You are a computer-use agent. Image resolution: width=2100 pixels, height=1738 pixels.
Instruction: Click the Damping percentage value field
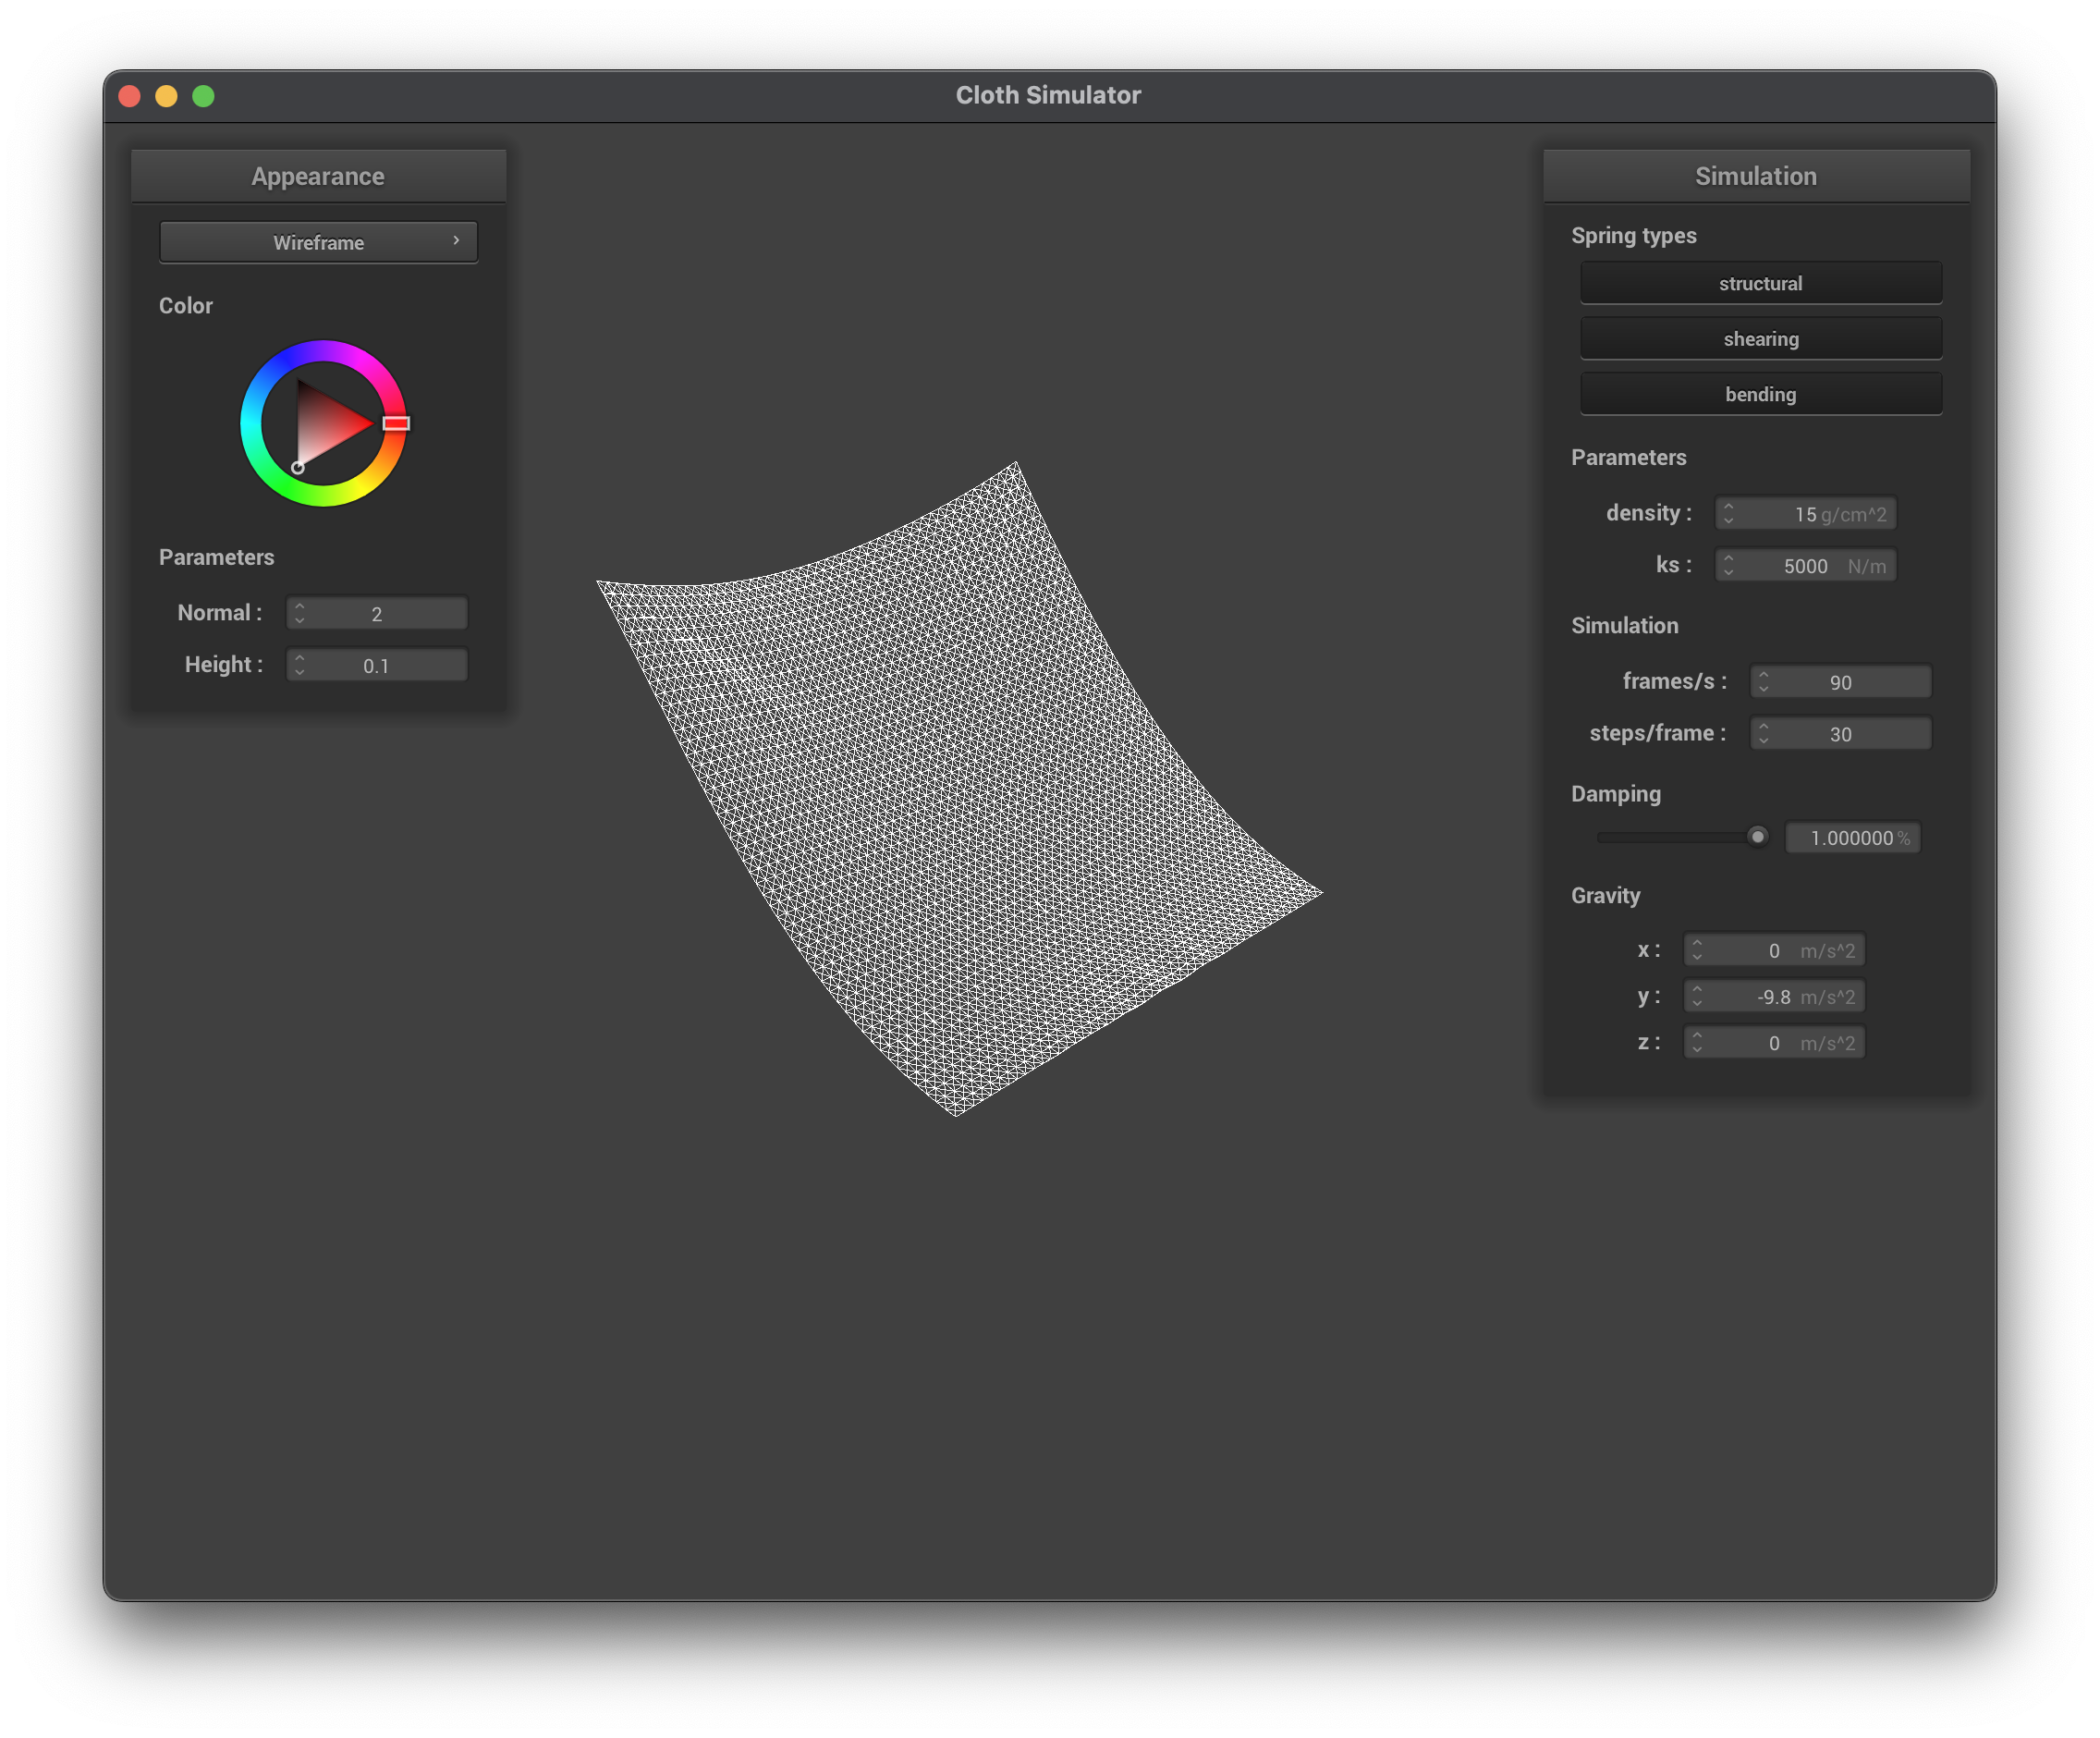click(1851, 838)
